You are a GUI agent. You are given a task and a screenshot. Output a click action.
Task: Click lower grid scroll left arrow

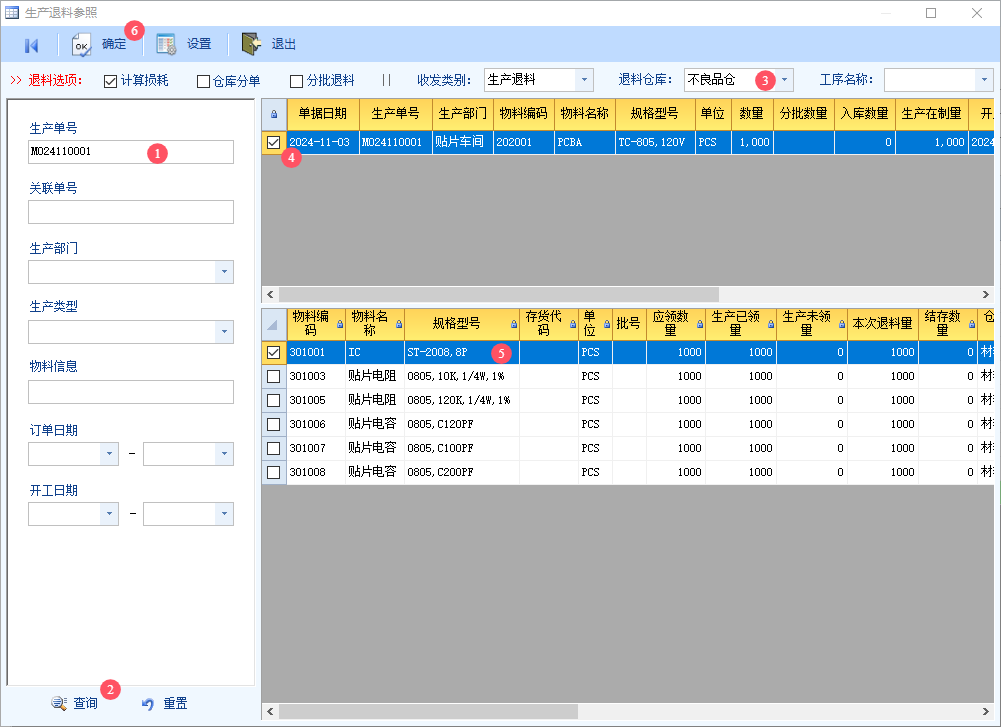[x=270, y=711]
